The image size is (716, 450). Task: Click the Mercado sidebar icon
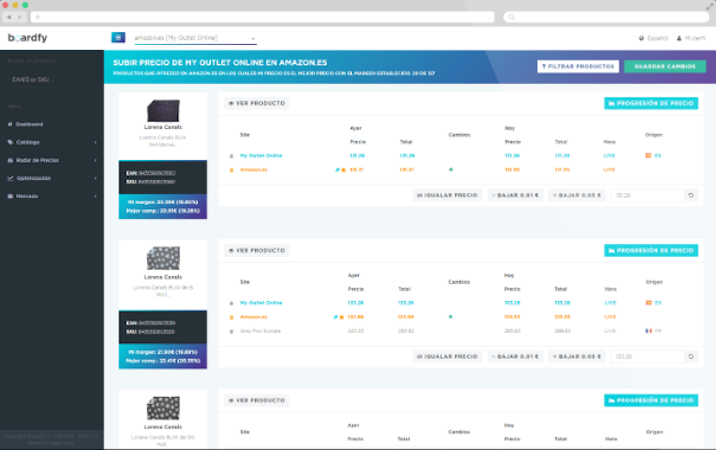pos(10,196)
